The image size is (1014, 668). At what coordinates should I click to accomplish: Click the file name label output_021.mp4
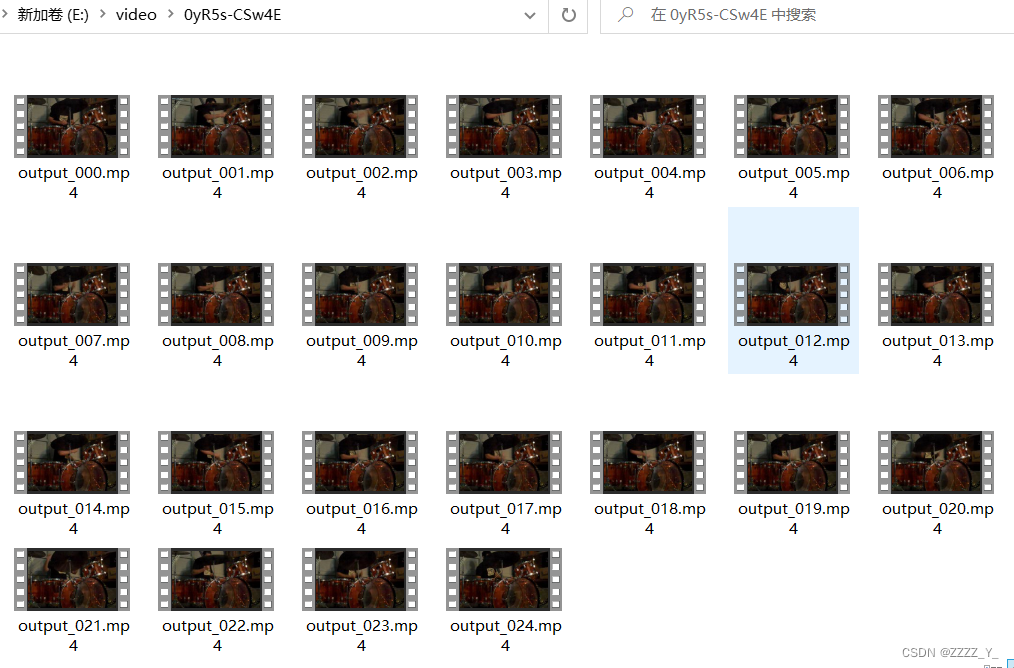[x=73, y=636]
